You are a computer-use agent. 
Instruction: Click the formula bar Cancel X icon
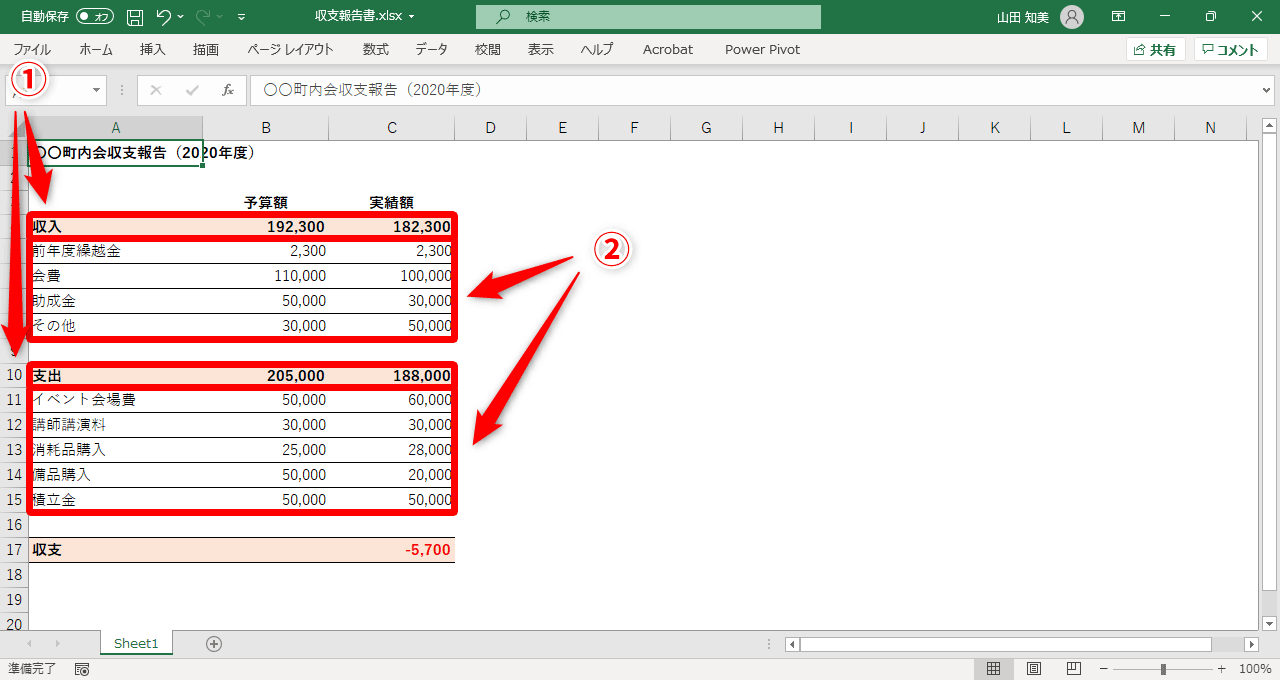point(156,90)
